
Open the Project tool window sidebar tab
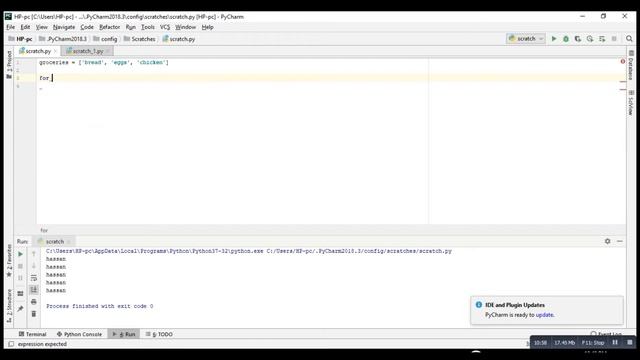coord(9,64)
